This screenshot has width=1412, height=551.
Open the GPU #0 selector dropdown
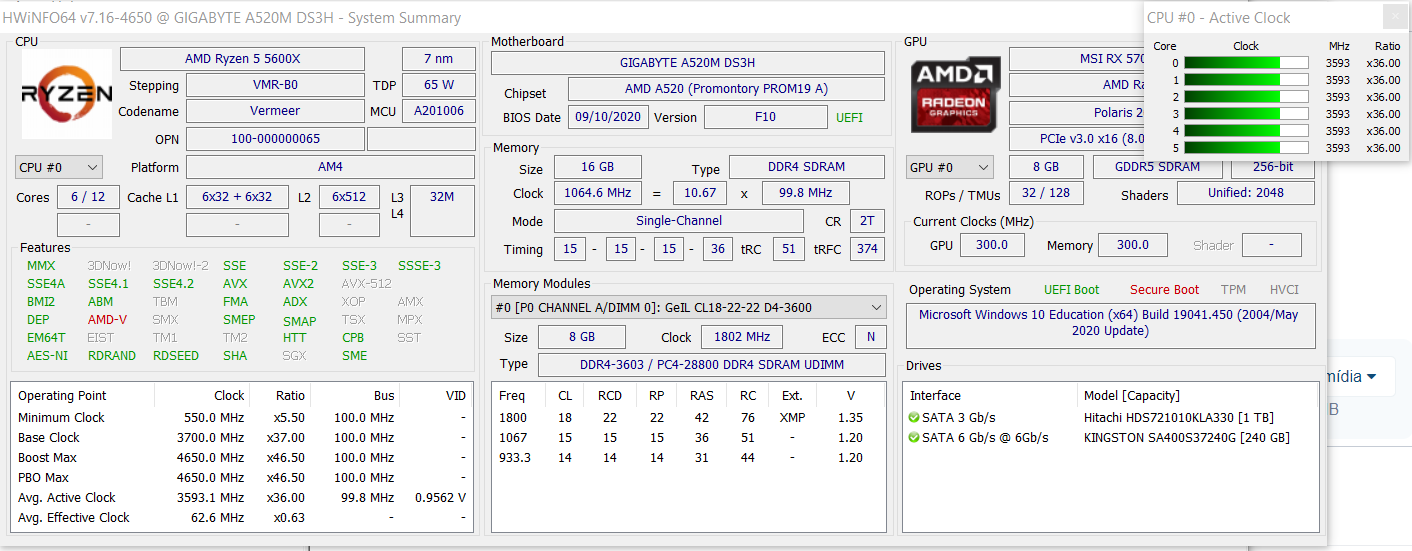pyautogui.click(x=949, y=168)
